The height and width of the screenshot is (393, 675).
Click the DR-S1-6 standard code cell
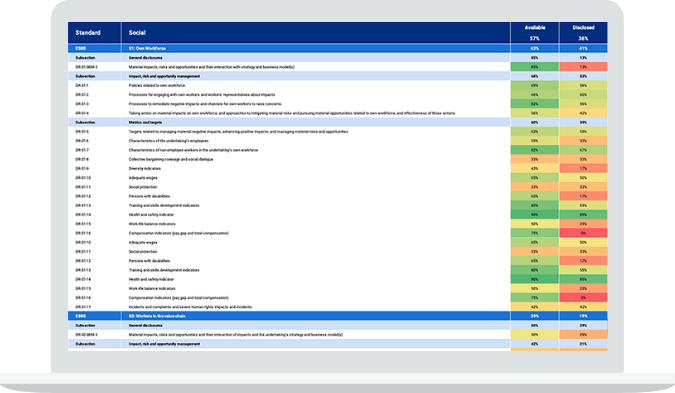pos(82,141)
